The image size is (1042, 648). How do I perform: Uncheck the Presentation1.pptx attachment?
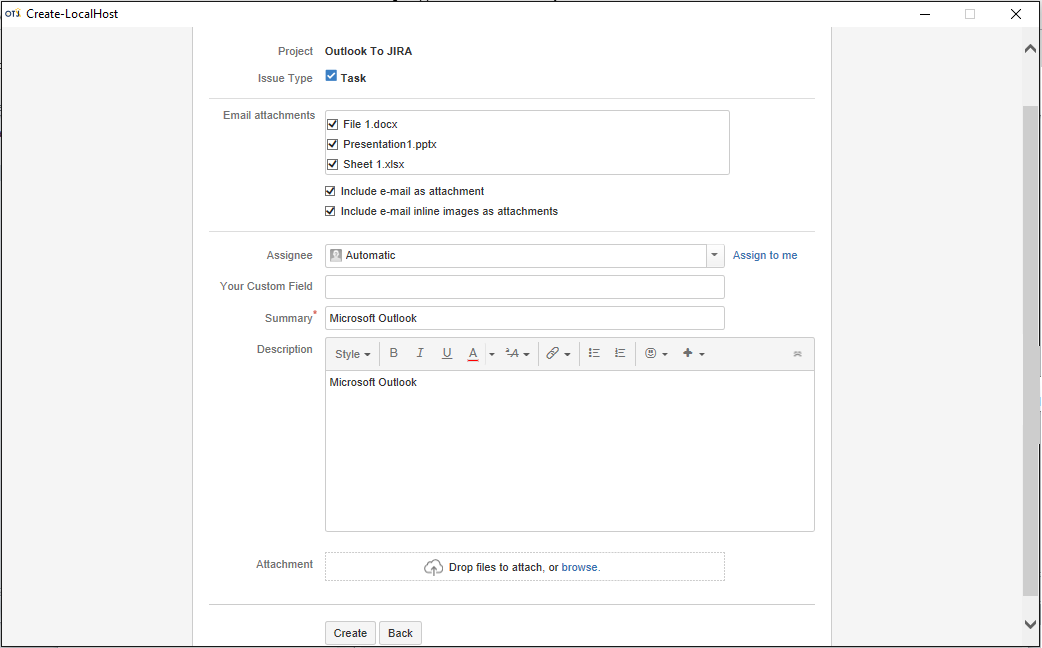333,145
